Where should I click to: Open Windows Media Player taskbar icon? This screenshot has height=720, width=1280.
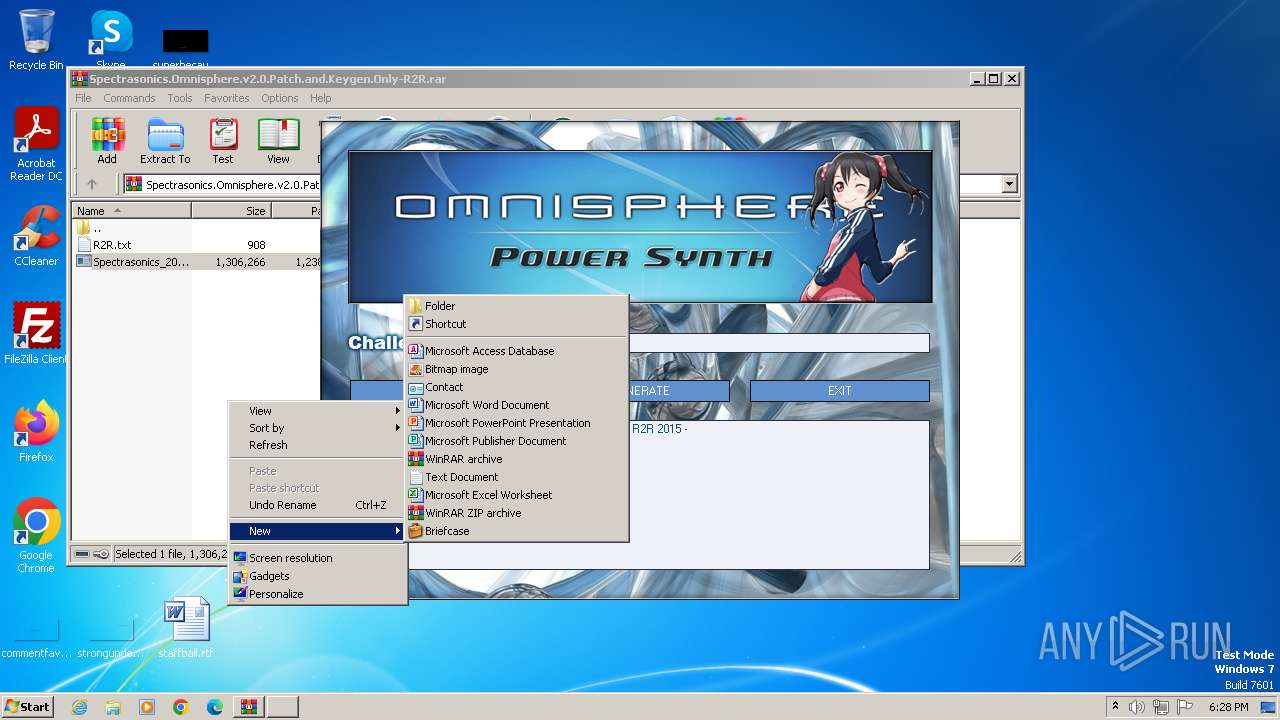(147, 707)
